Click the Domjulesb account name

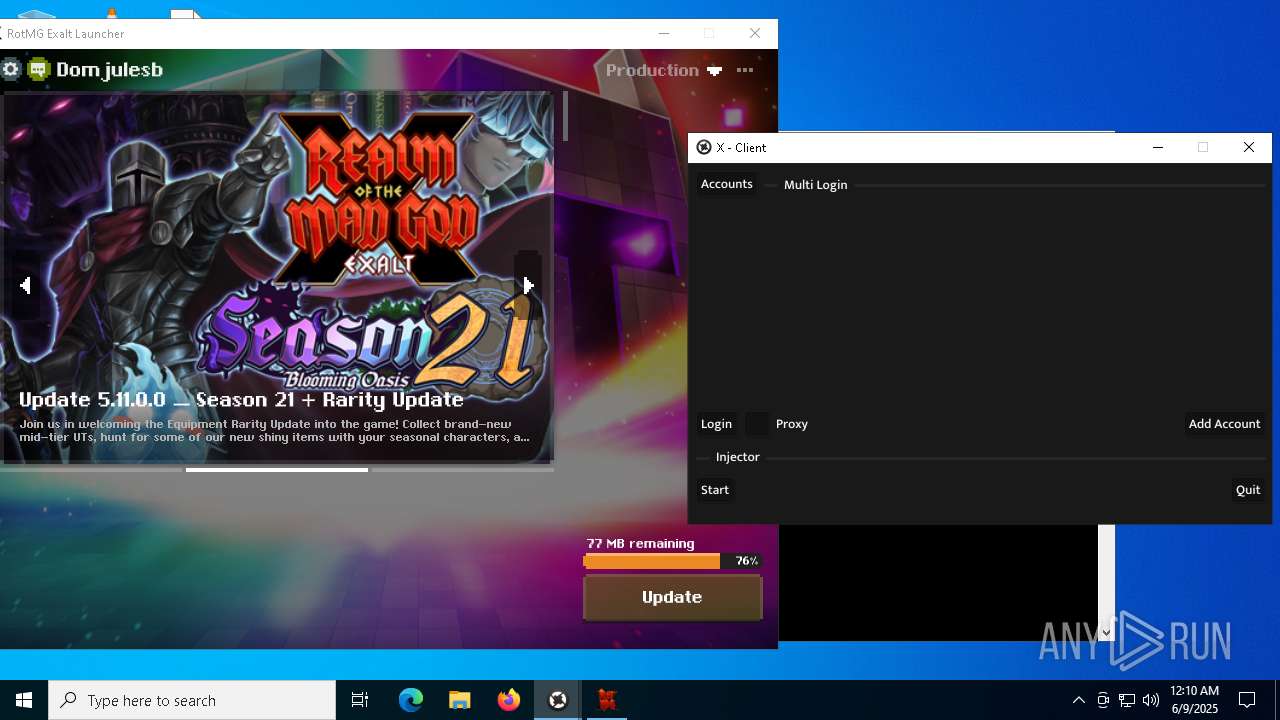point(109,69)
